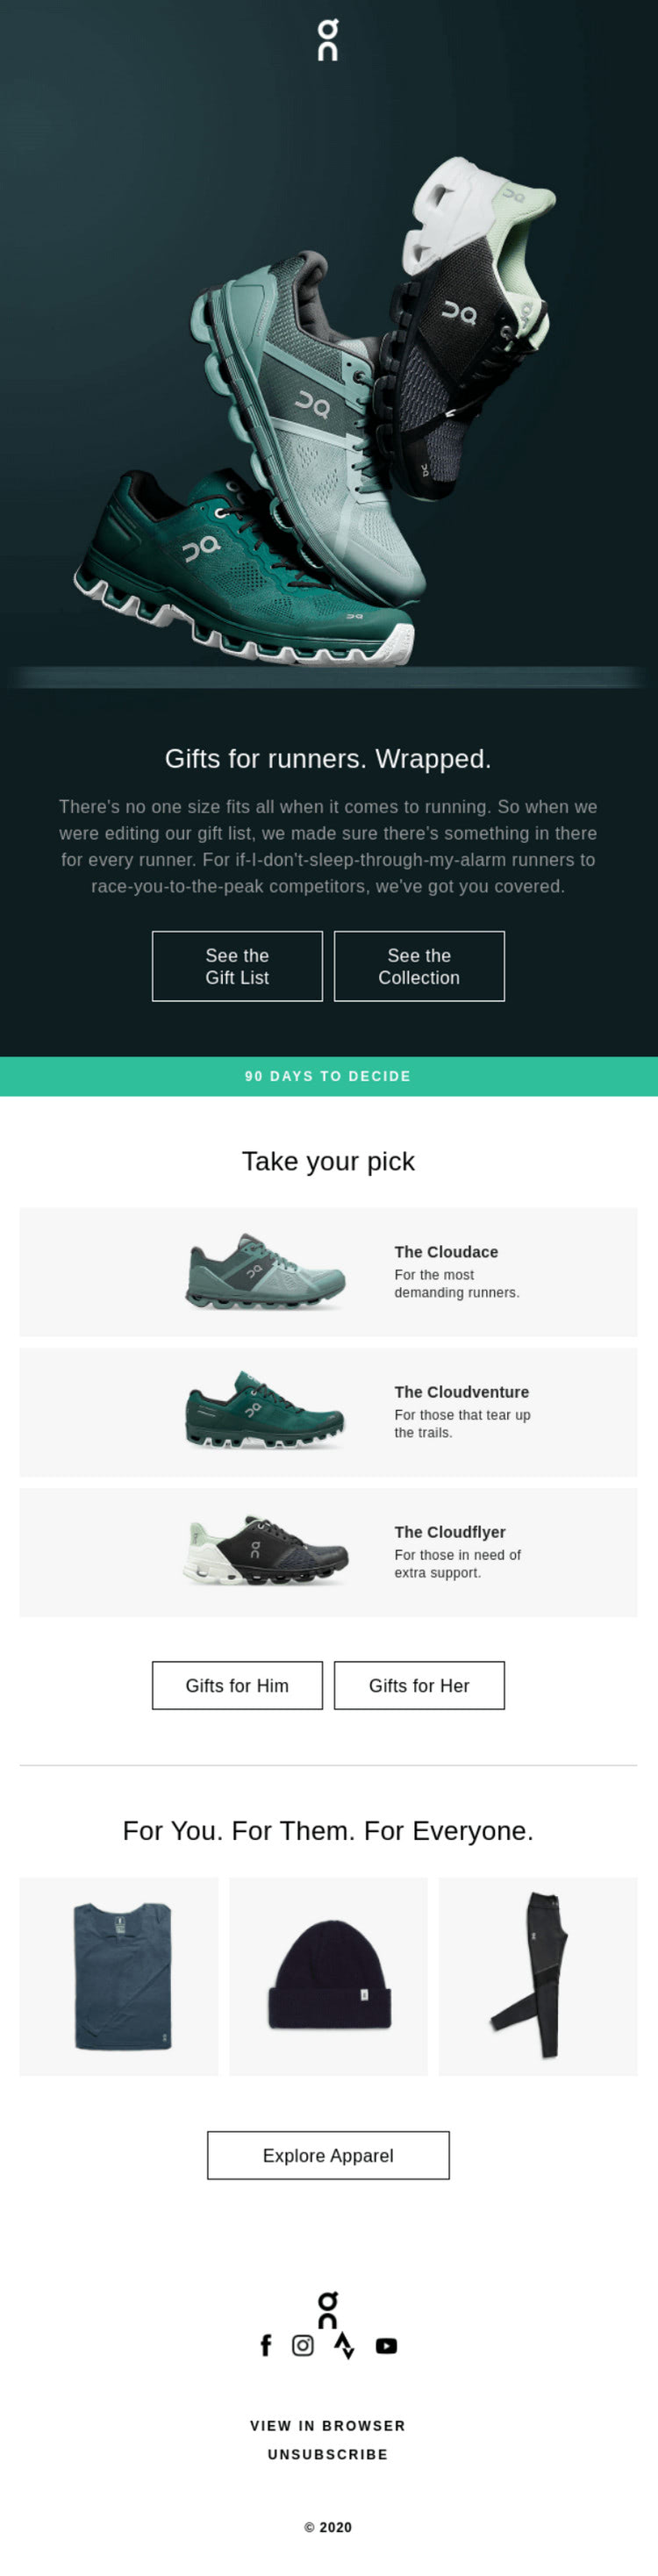The height and width of the screenshot is (2576, 658).
Task: Open the Instagram icon in the footer
Action: coord(303,2345)
